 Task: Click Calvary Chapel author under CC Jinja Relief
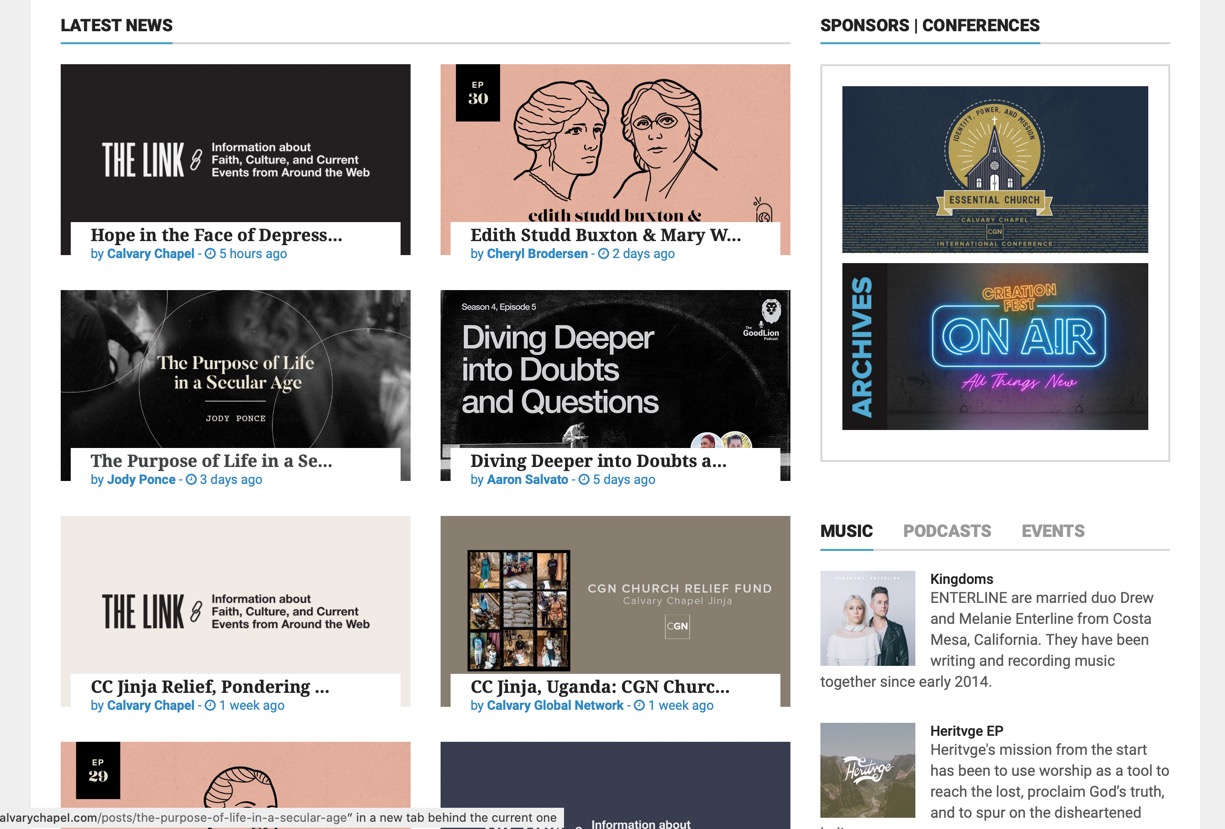click(151, 706)
